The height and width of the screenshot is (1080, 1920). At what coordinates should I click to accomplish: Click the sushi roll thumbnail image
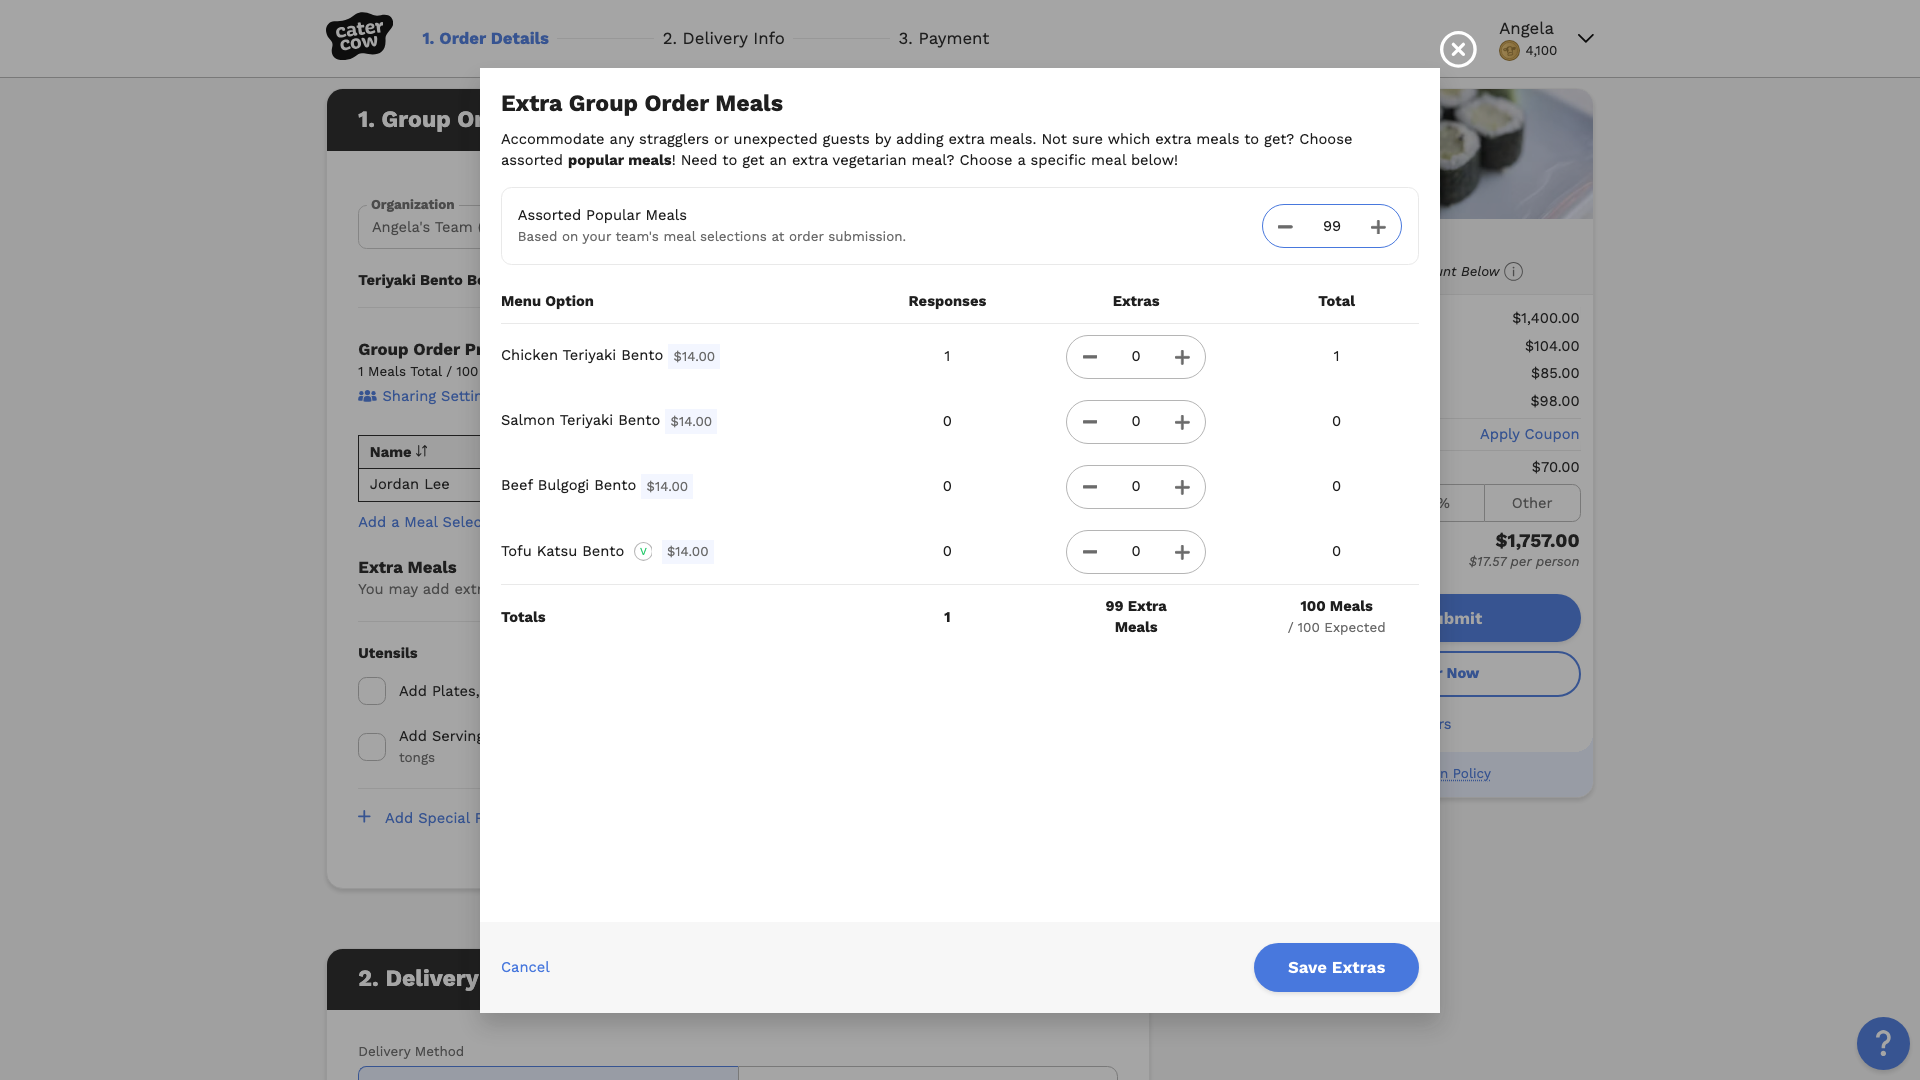pyautogui.click(x=1516, y=154)
